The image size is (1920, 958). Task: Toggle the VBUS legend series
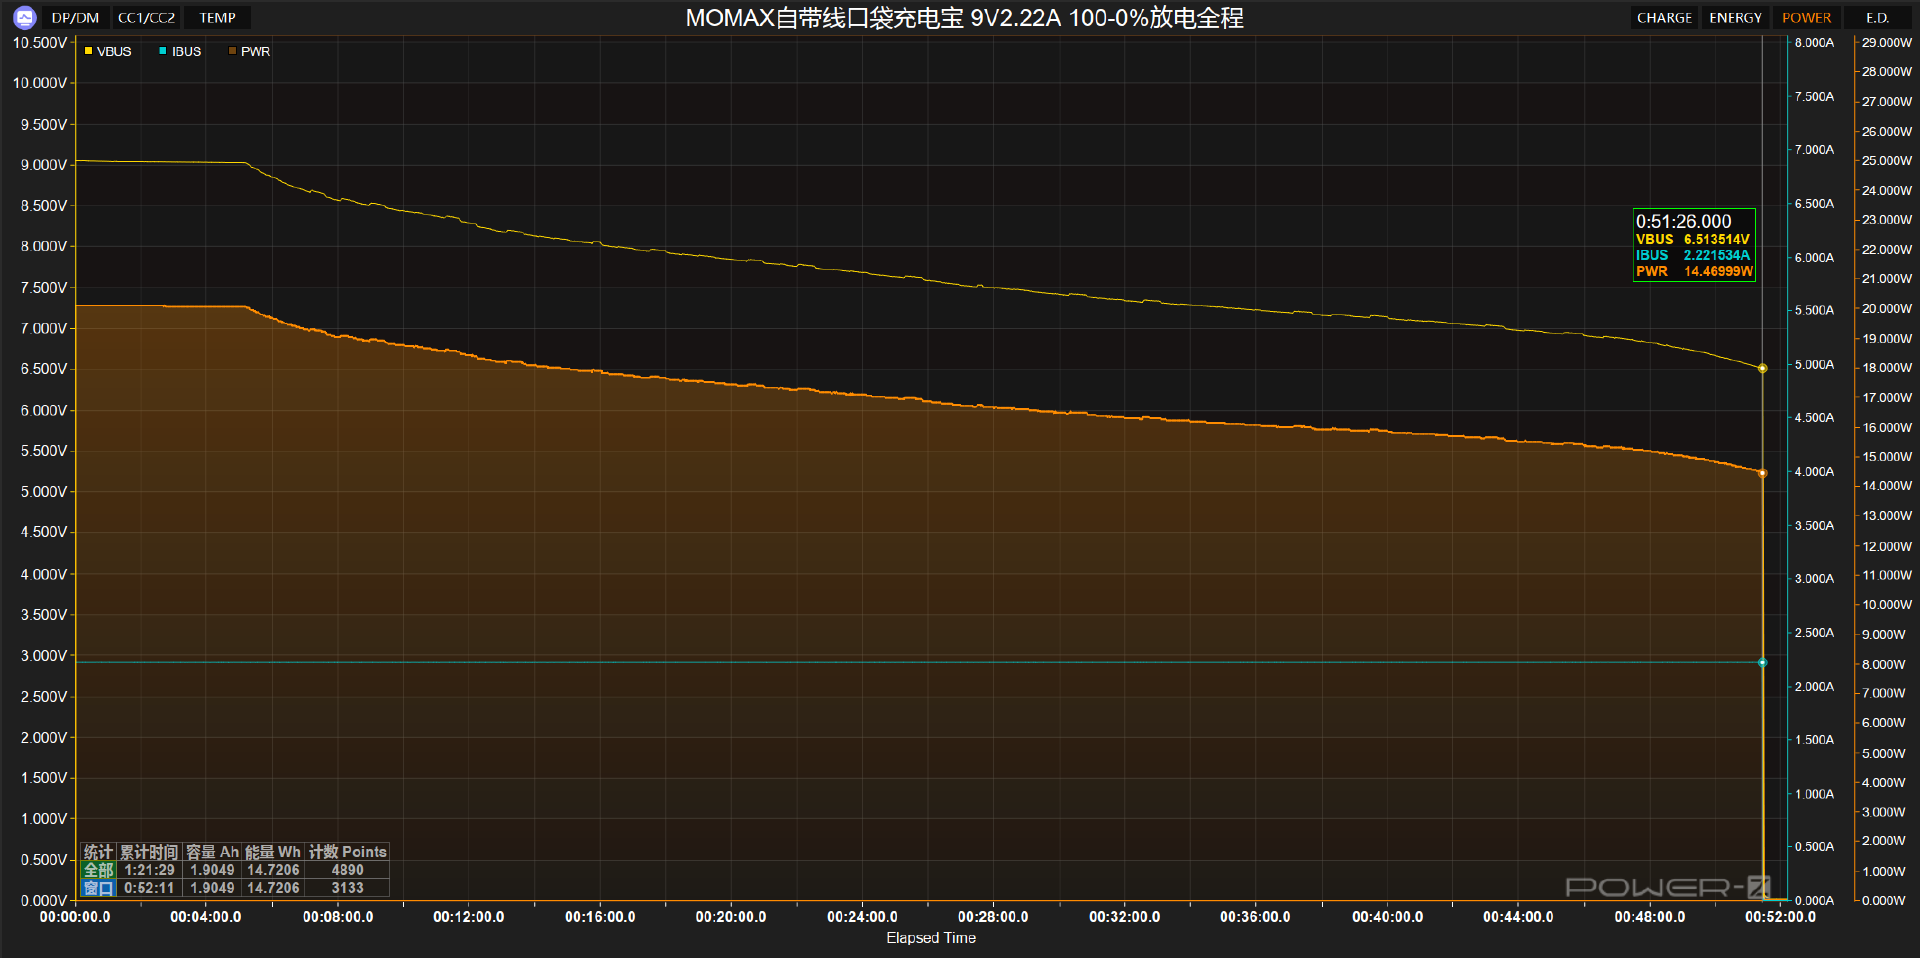108,51
